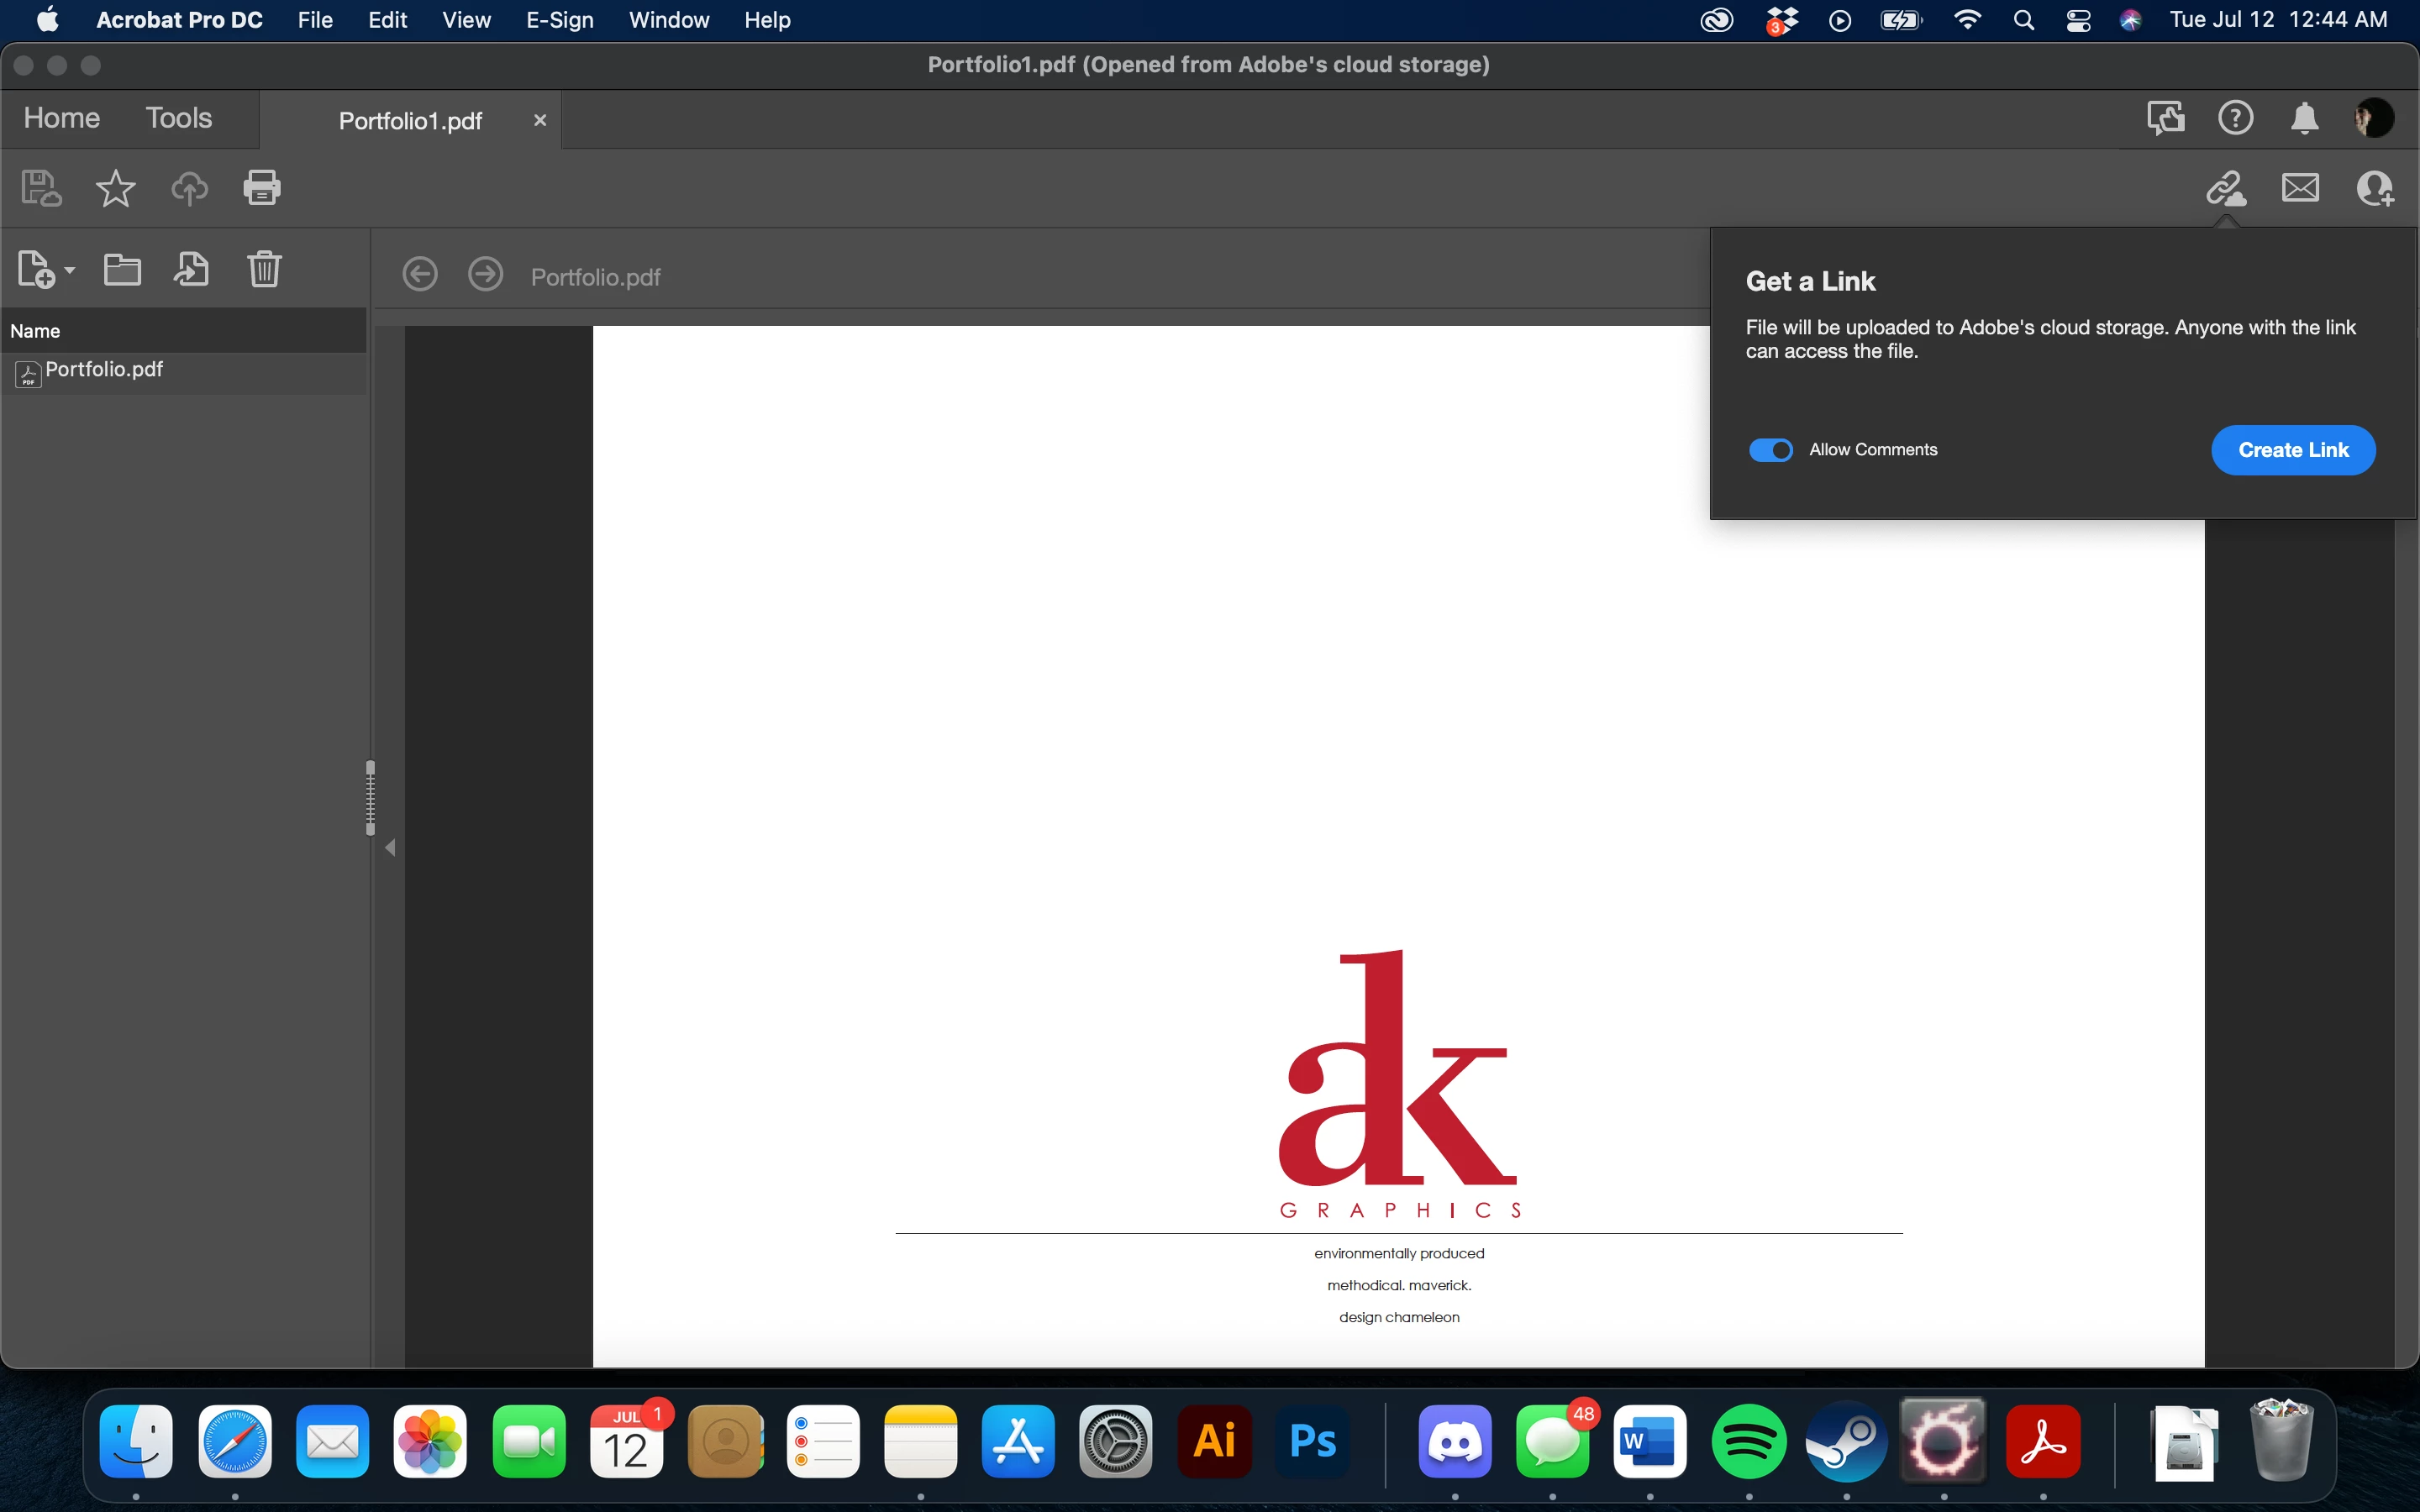The height and width of the screenshot is (1512, 2420).
Task: Switch to the Home tab
Action: tap(62, 118)
